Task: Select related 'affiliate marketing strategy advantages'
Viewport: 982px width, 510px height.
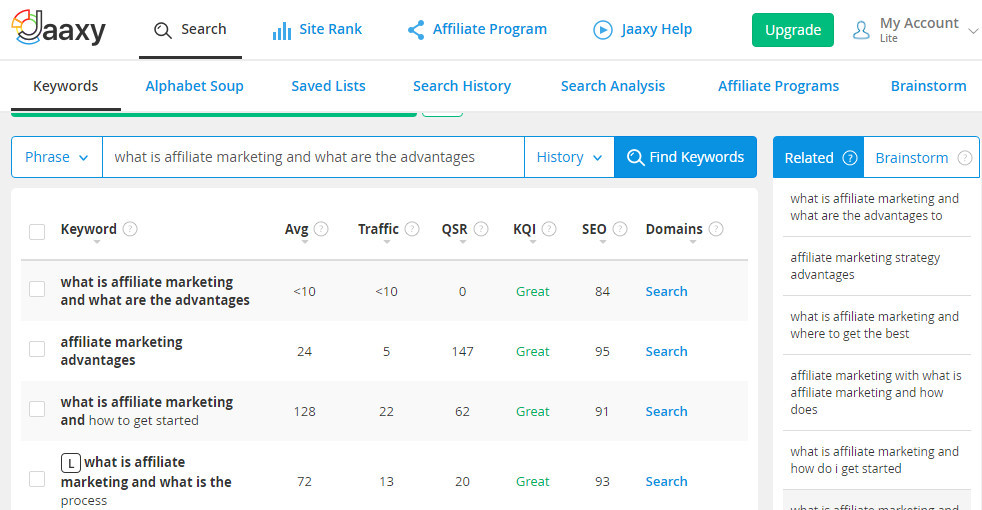Action: 876,266
